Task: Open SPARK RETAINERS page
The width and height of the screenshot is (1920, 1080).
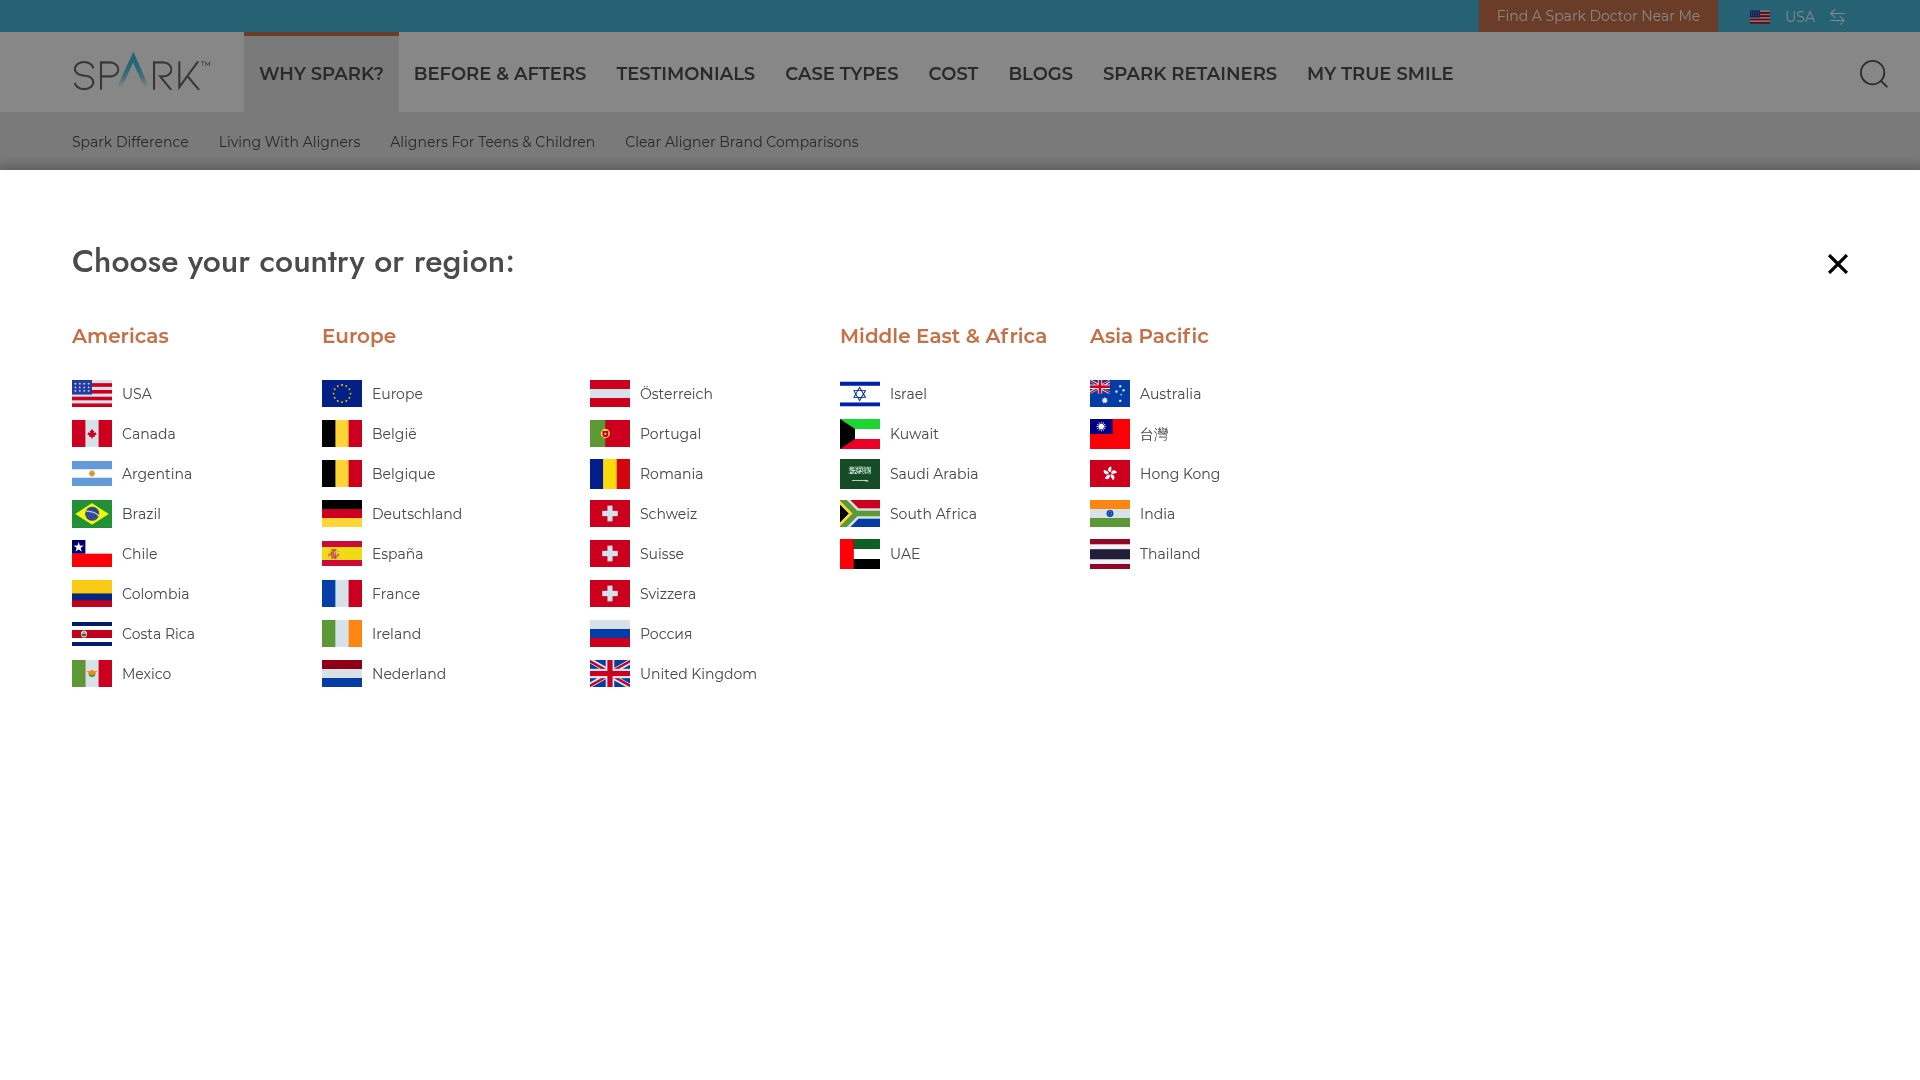Action: 1189,74
